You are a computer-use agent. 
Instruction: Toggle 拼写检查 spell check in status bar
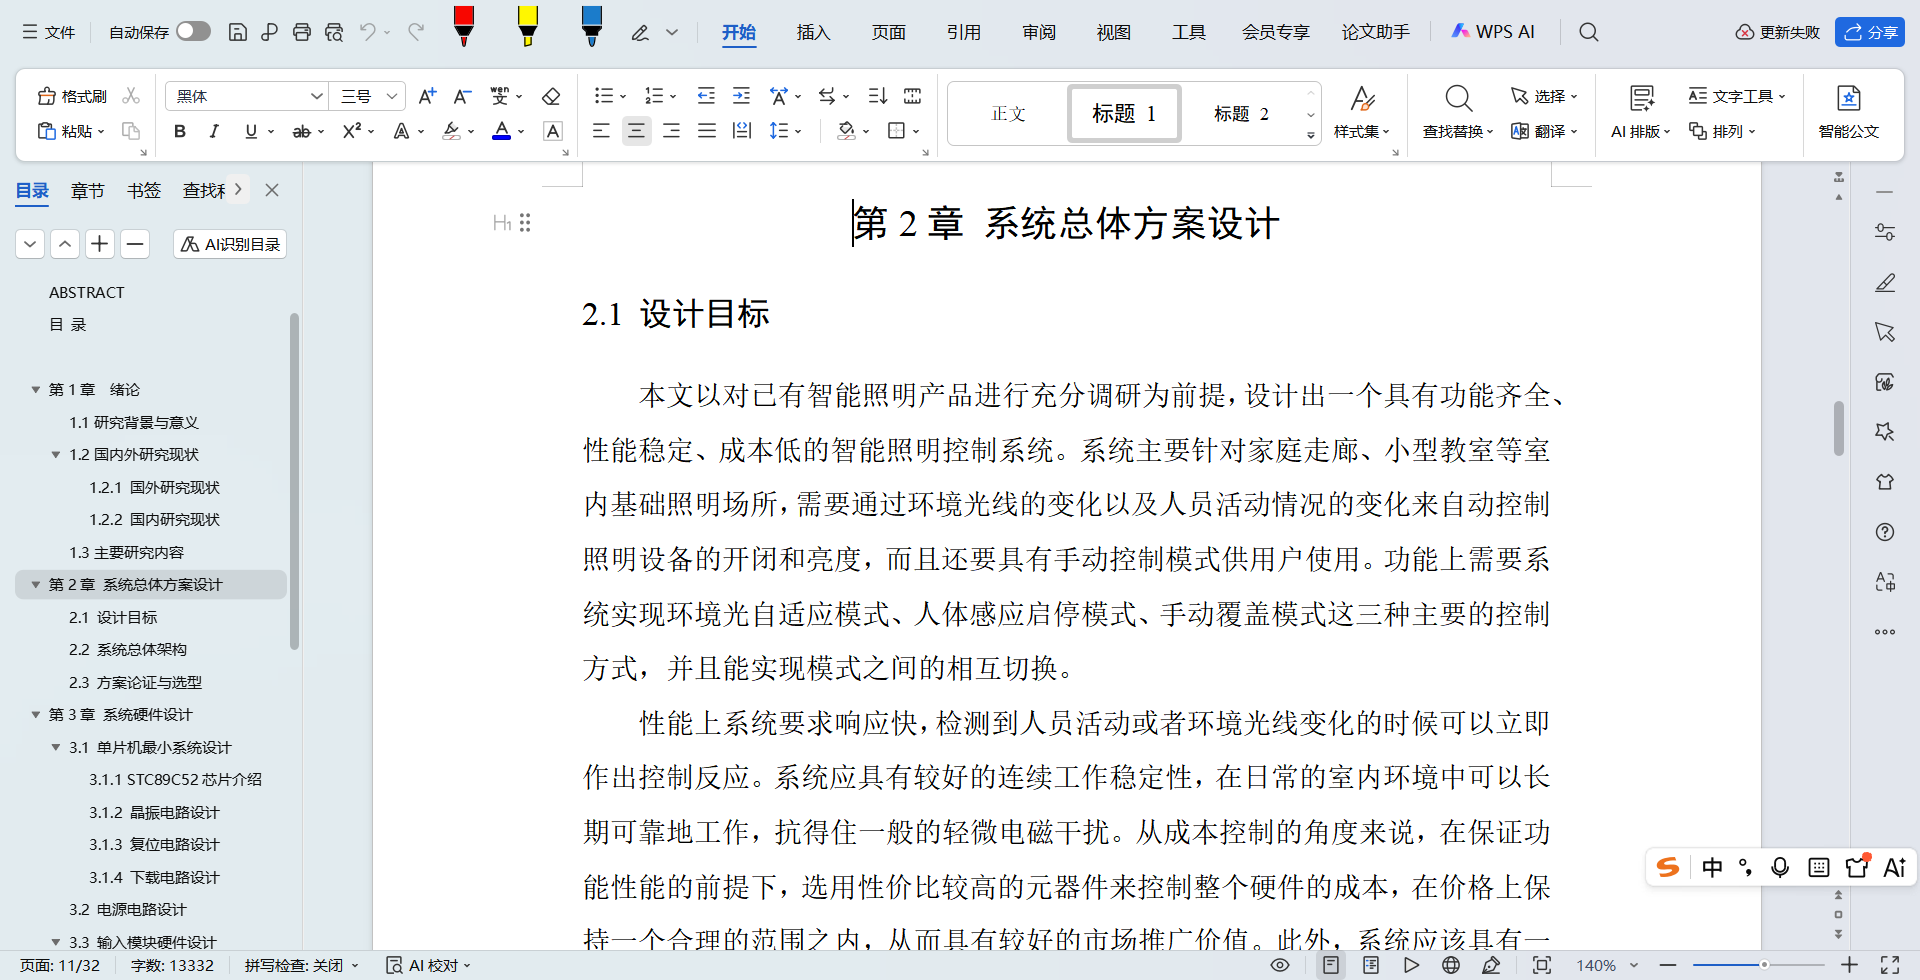point(300,965)
